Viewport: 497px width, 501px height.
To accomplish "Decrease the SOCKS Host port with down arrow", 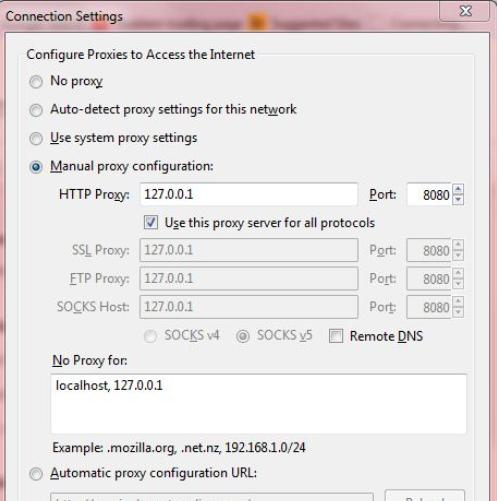I will coord(458,312).
